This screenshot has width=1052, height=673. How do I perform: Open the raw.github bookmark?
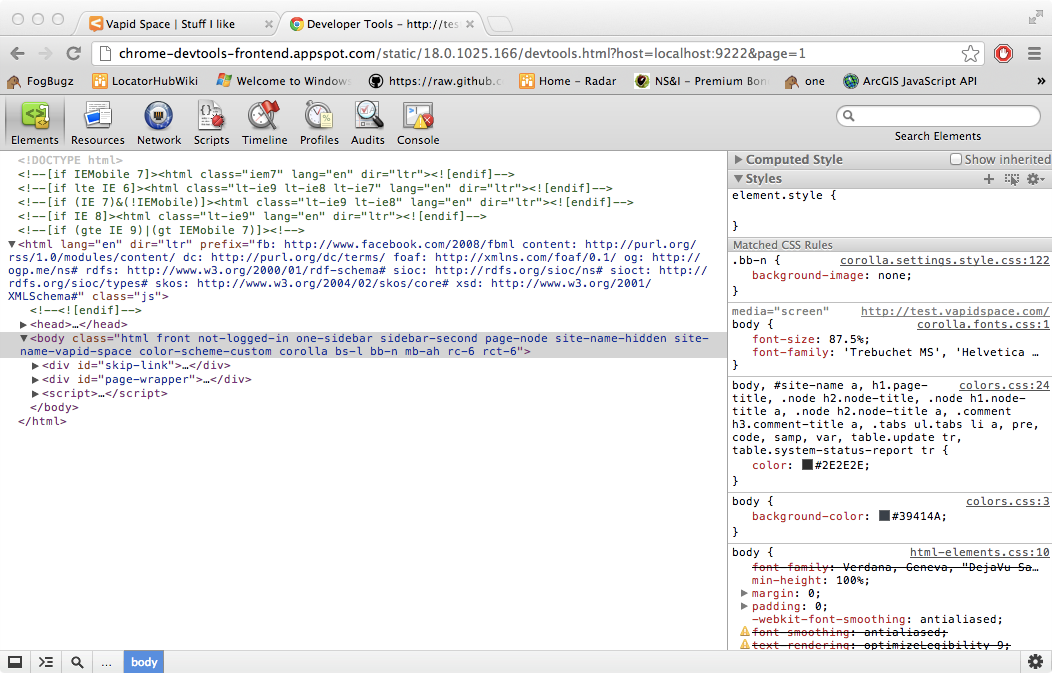coord(436,81)
